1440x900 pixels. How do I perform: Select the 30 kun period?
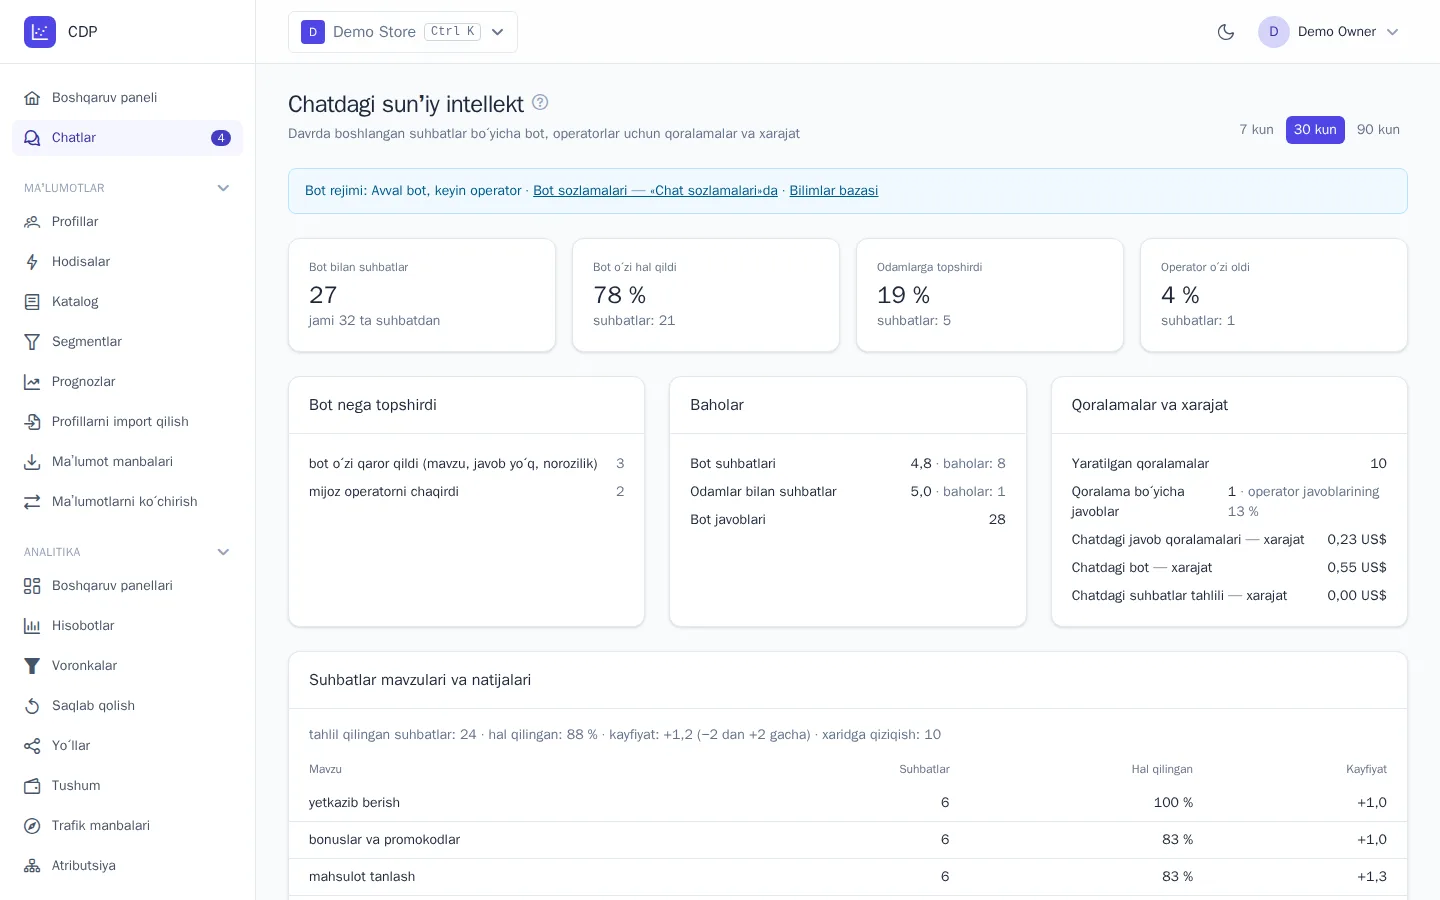1315,130
